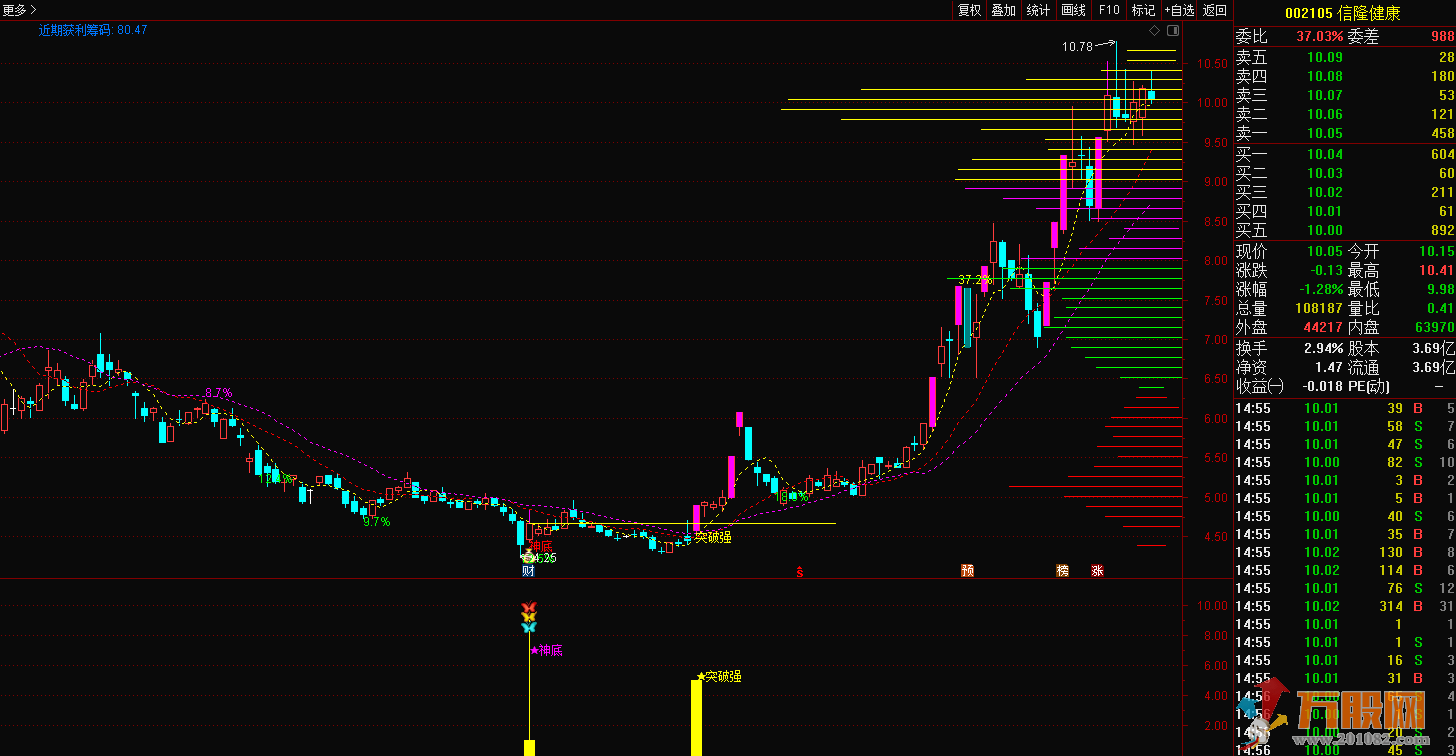
Task: Click the 返回 back button
Action: [1215, 10]
